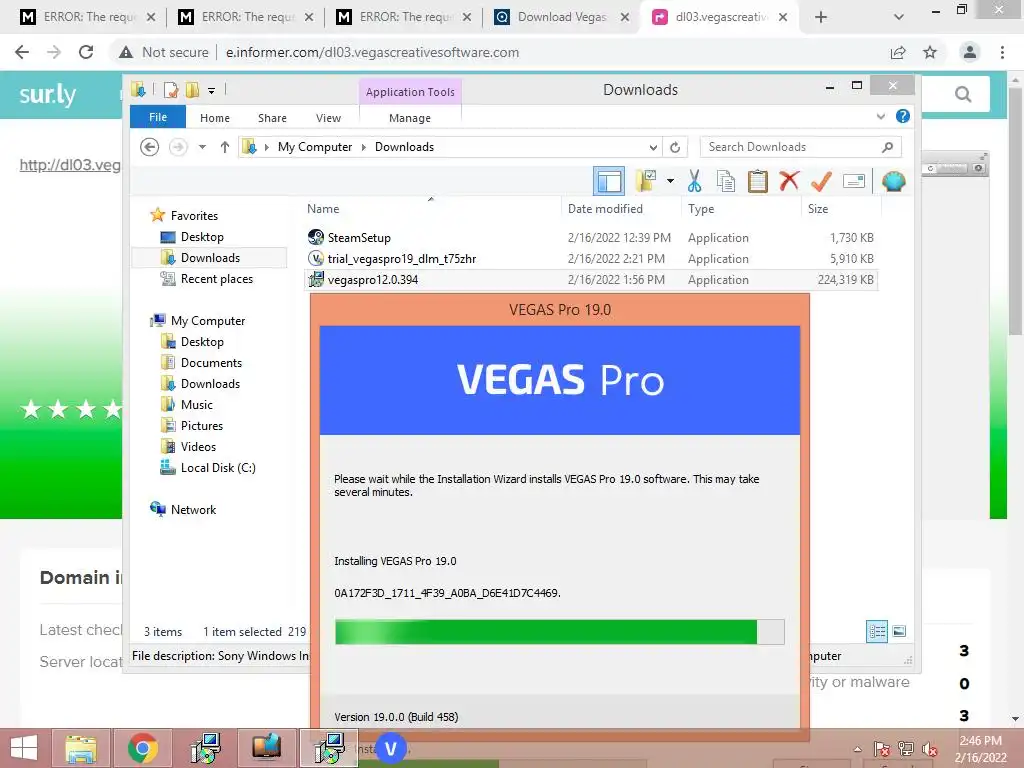Open the File tab in Explorer

tap(158, 117)
